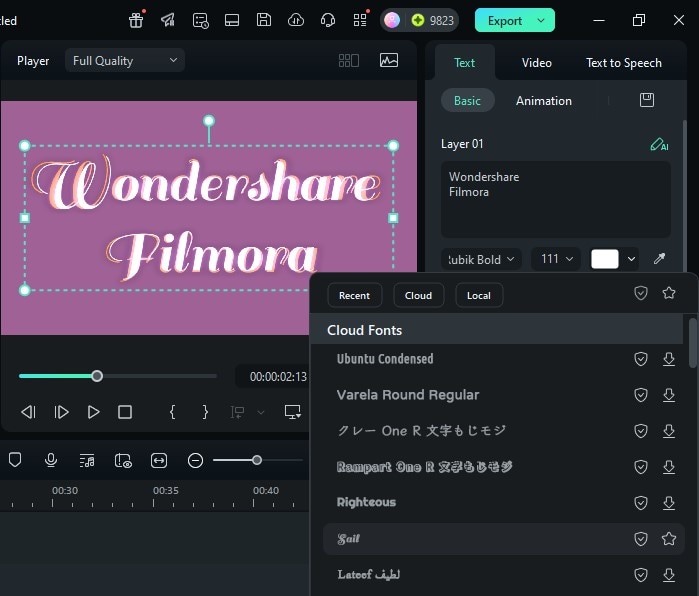
Task: Click the colorful AI avatar icon
Action: coord(392,20)
